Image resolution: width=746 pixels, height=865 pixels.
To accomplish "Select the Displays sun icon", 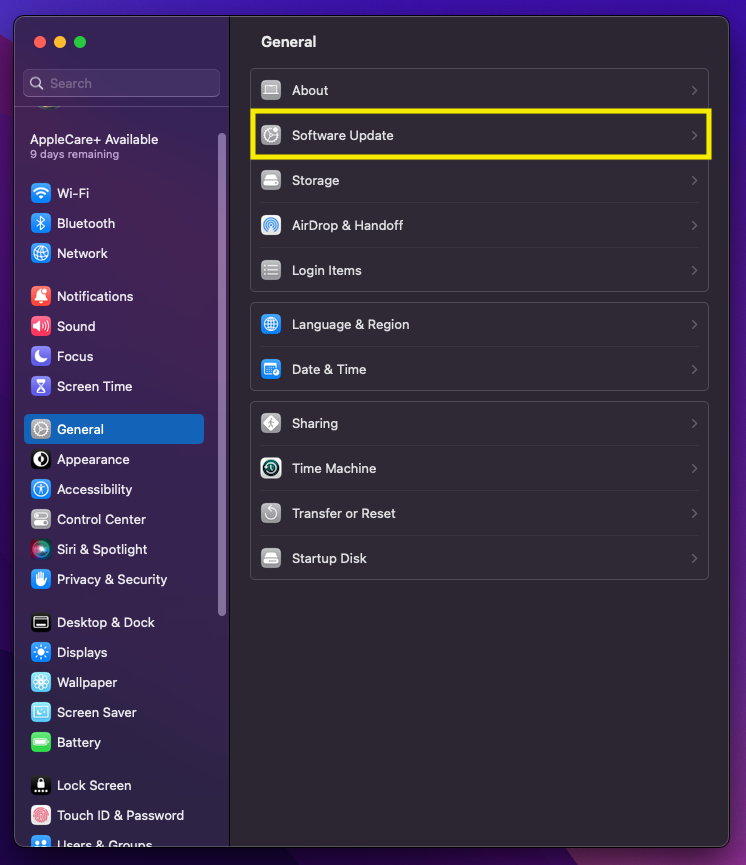I will pyautogui.click(x=41, y=652).
